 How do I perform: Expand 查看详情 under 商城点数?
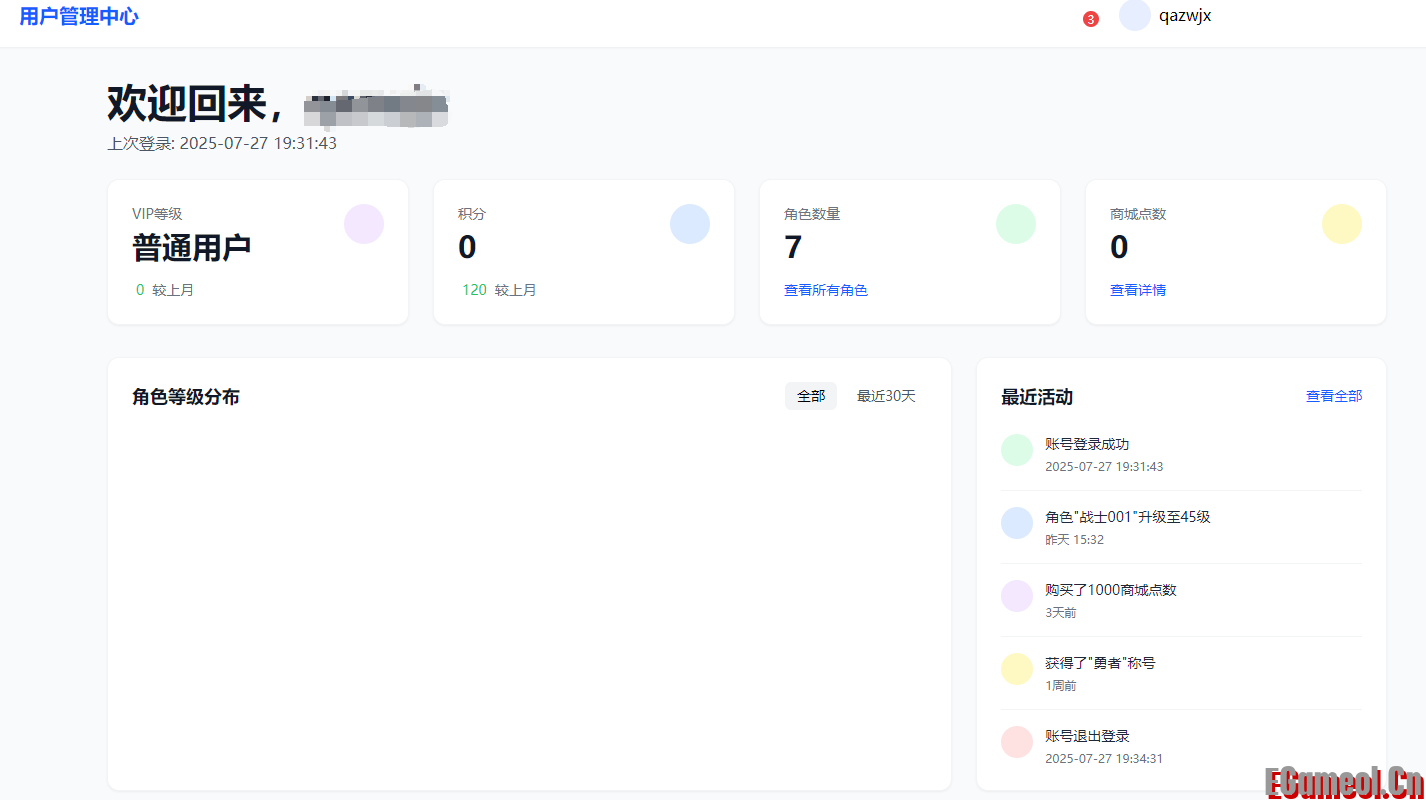point(1137,289)
